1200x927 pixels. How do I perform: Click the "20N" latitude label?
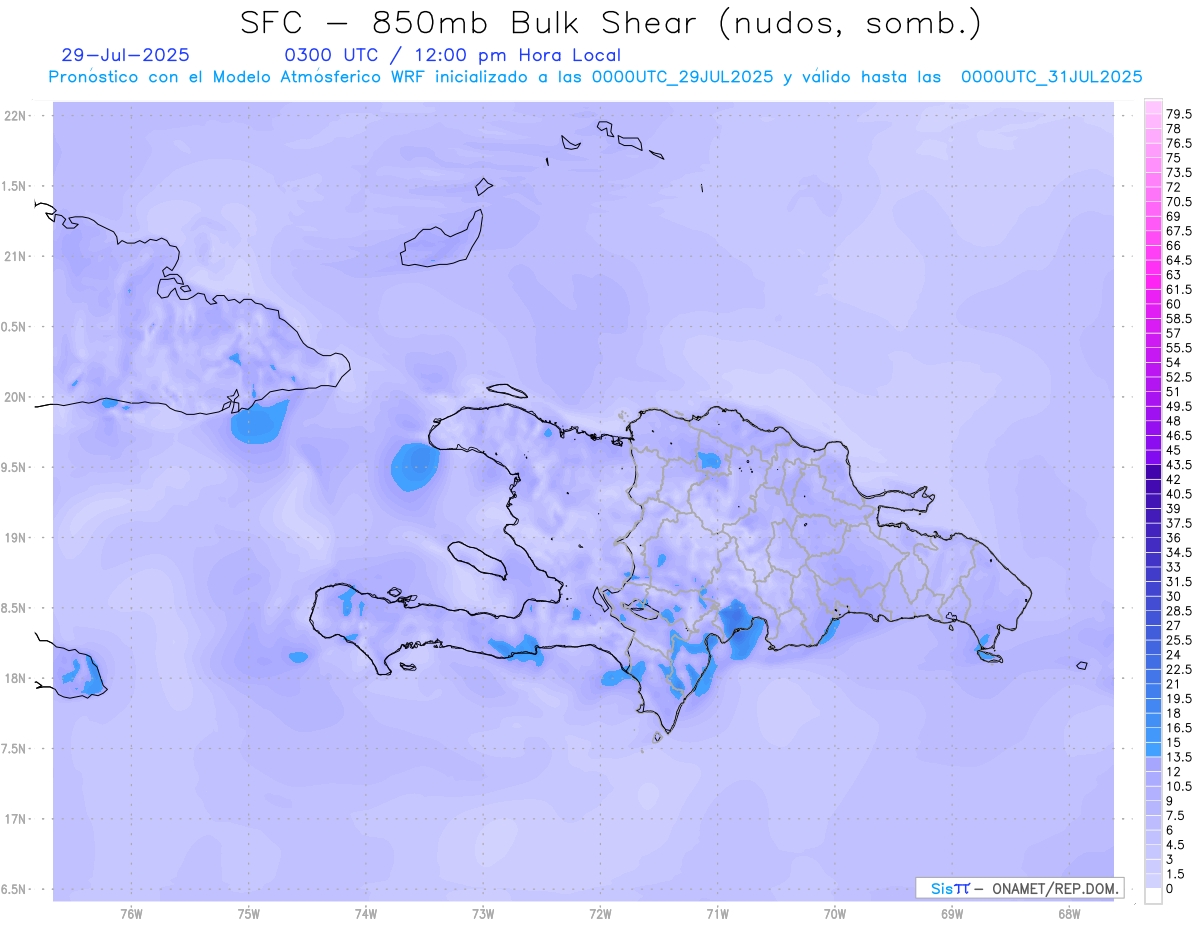coord(15,397)
